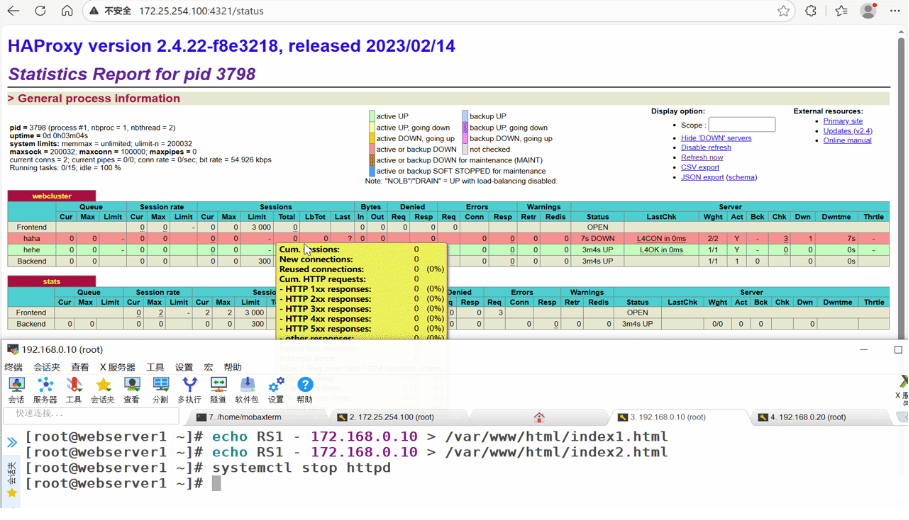
Task: Open 查看 (View) menu in the menu bar
Action: (80, 367)
